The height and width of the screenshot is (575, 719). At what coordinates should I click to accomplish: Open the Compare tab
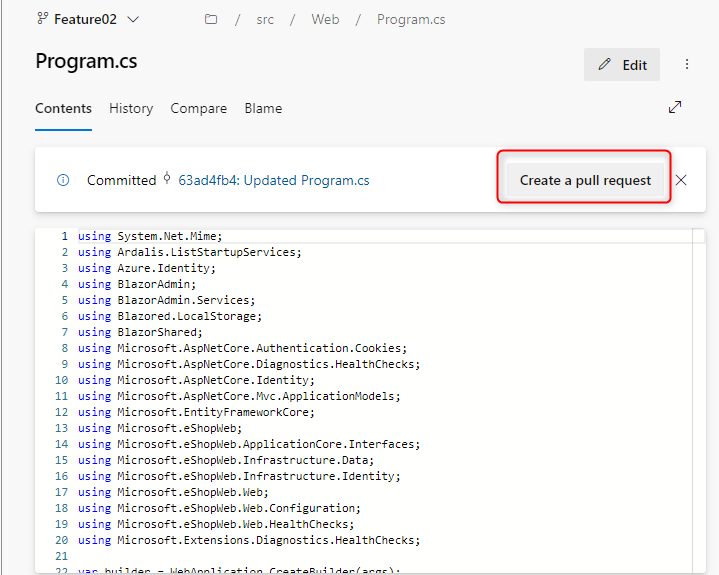coord(198,108)
